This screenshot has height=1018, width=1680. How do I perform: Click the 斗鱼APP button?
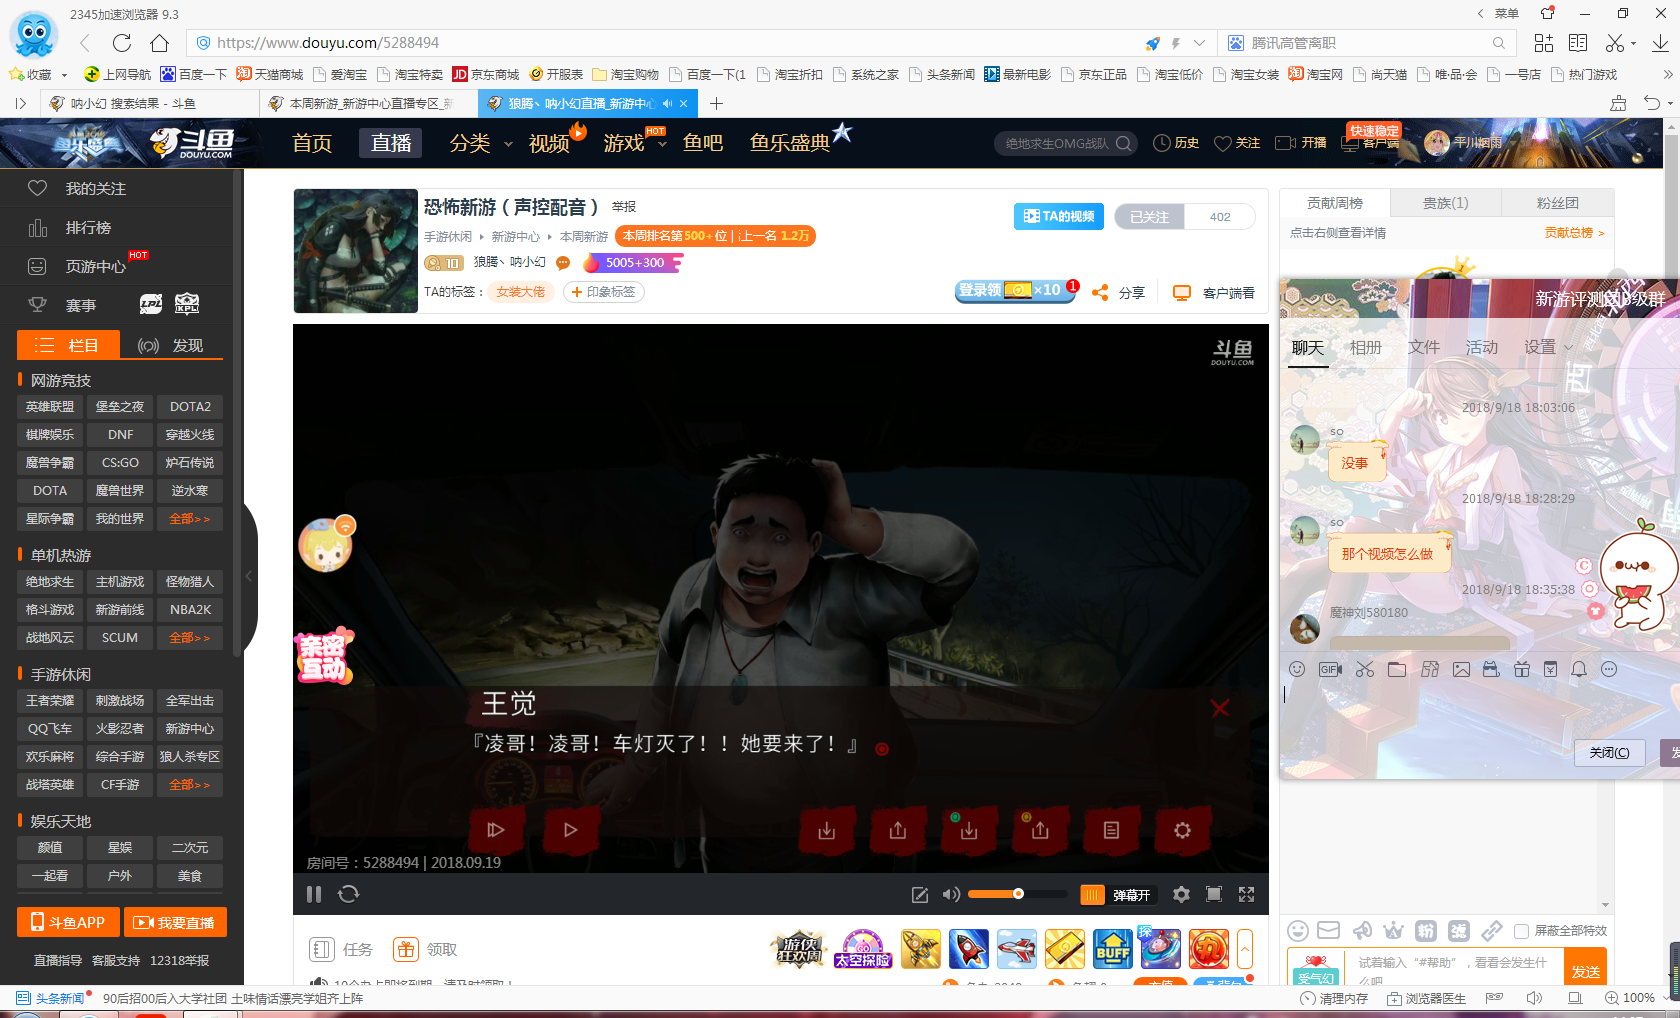[68, 922]
